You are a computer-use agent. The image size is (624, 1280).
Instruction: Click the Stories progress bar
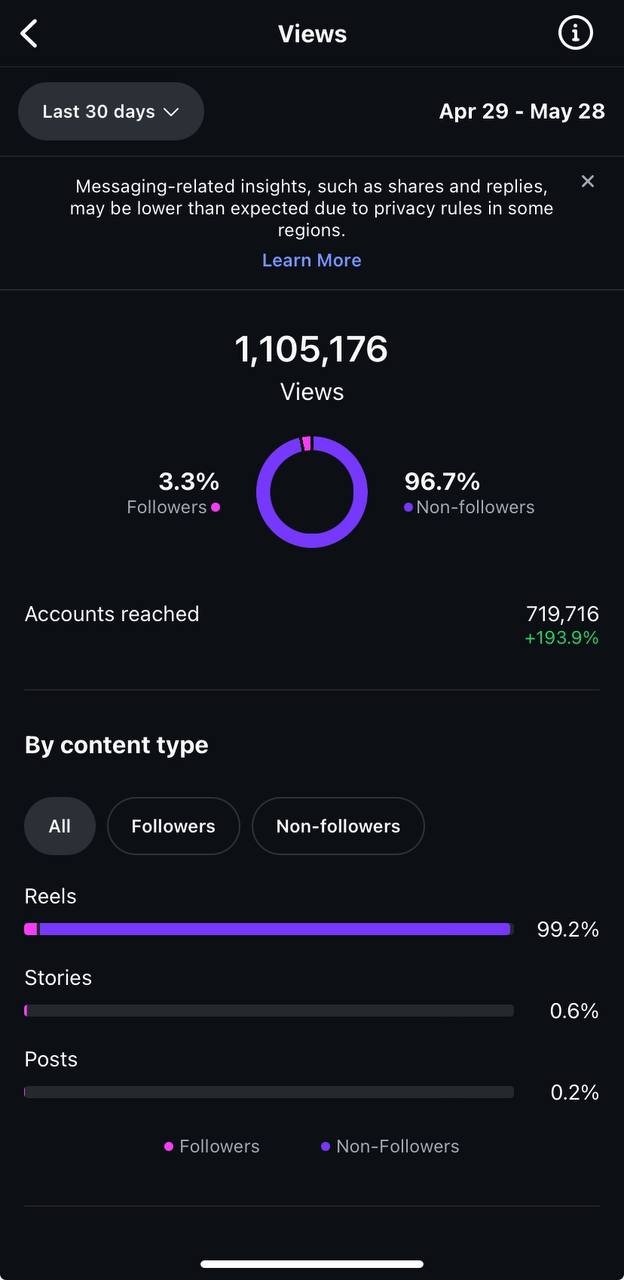268,1011
